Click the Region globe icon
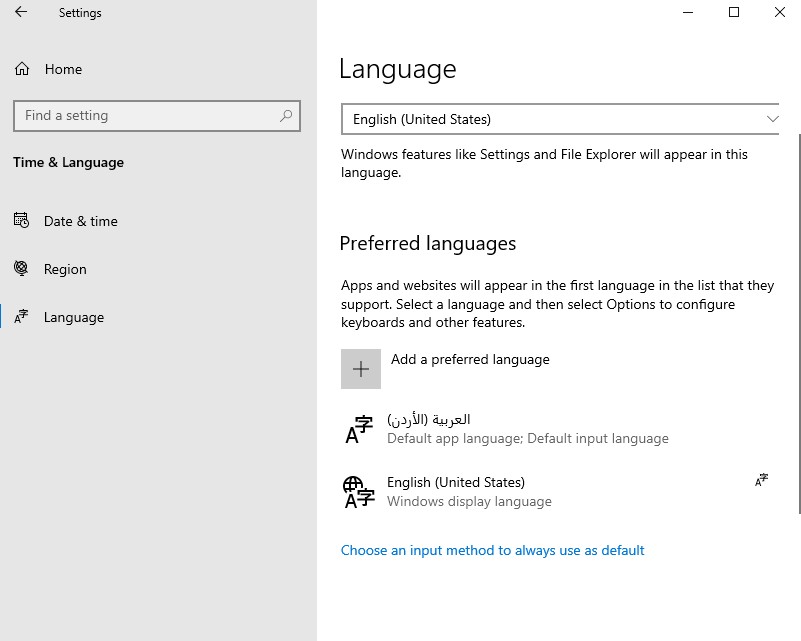This screenshot has height=641, width=801. point(21,268)
